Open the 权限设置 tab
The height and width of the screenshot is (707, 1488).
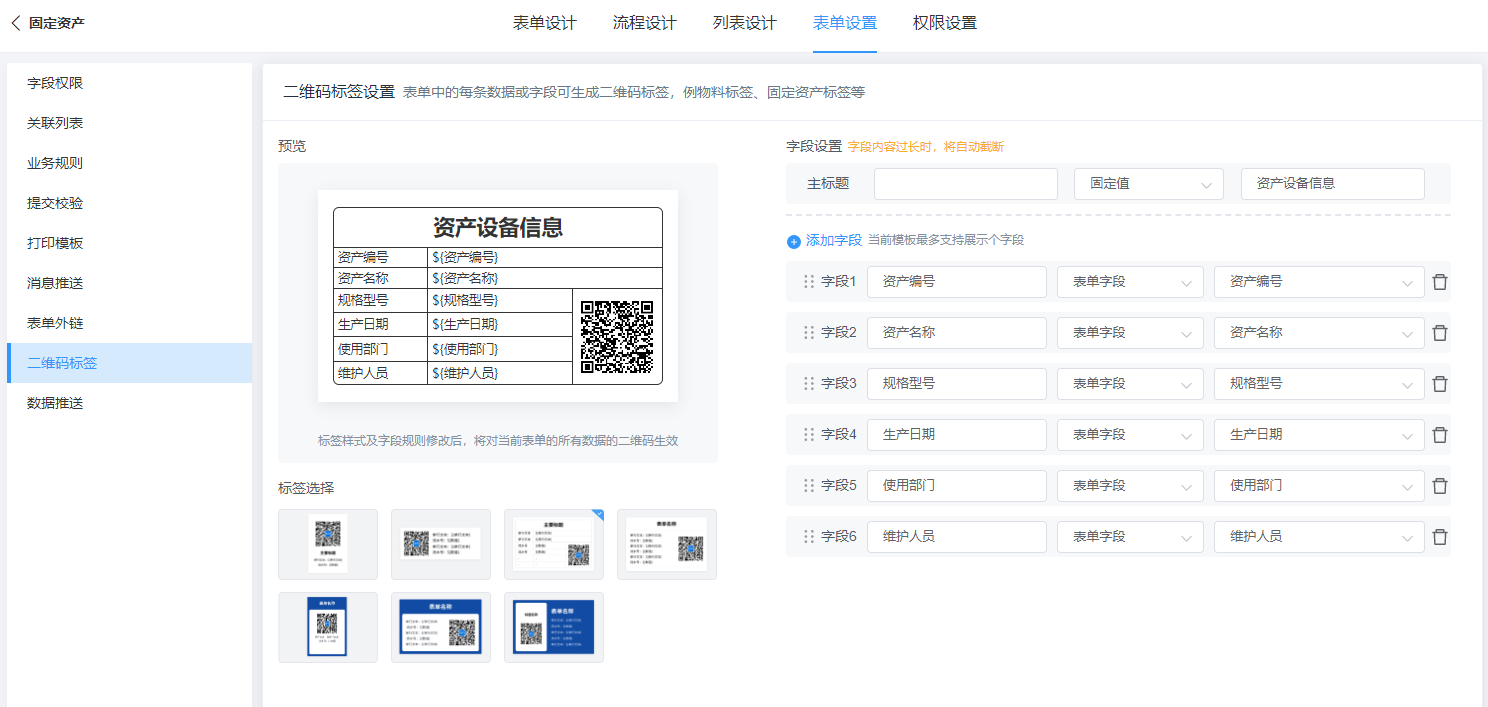[x=944, y=23]
